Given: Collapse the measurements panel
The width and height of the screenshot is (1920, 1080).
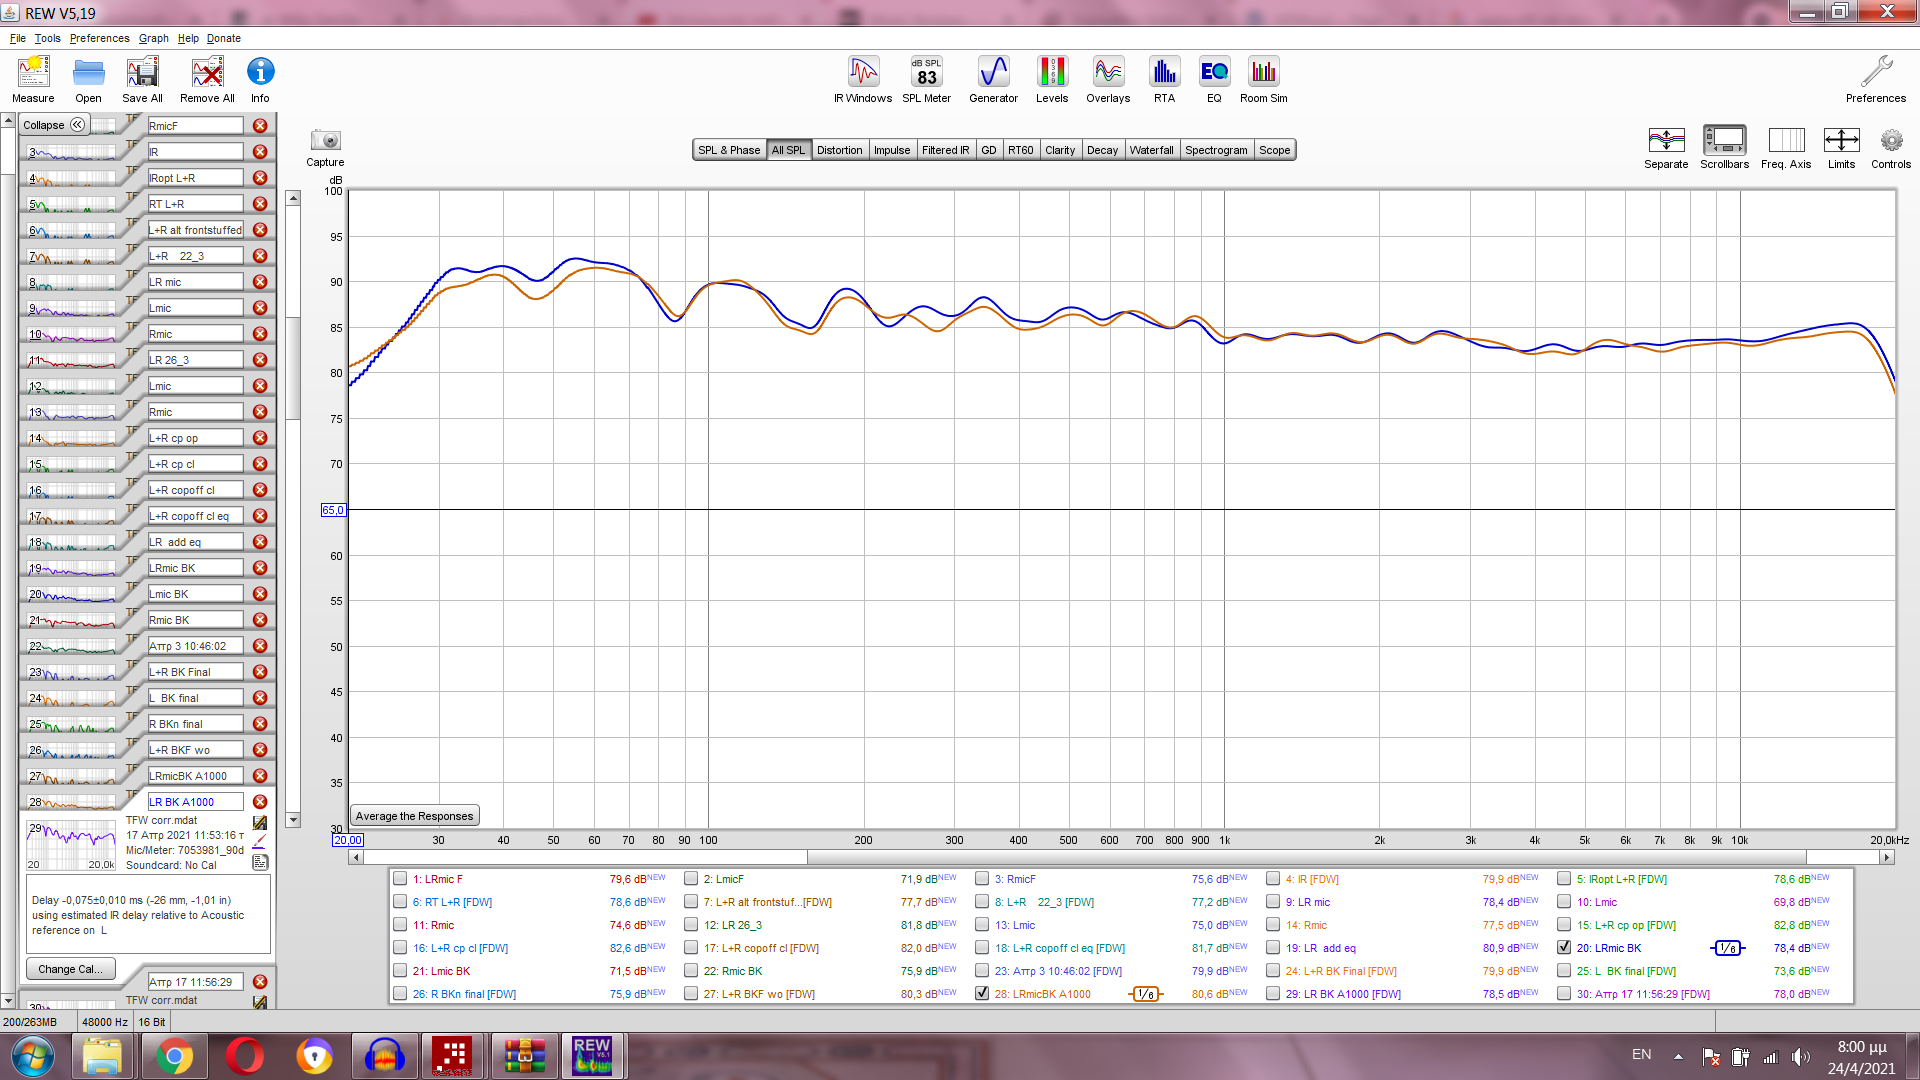Looking at the screenshot, I should 54,125.
